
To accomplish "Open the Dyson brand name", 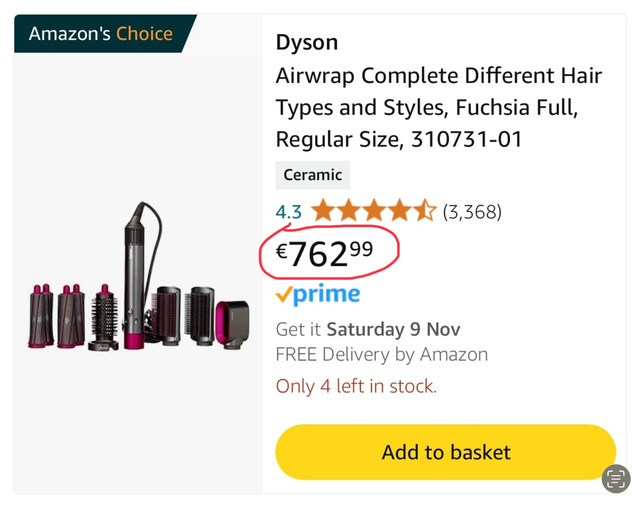I will [x=307, y=42].
